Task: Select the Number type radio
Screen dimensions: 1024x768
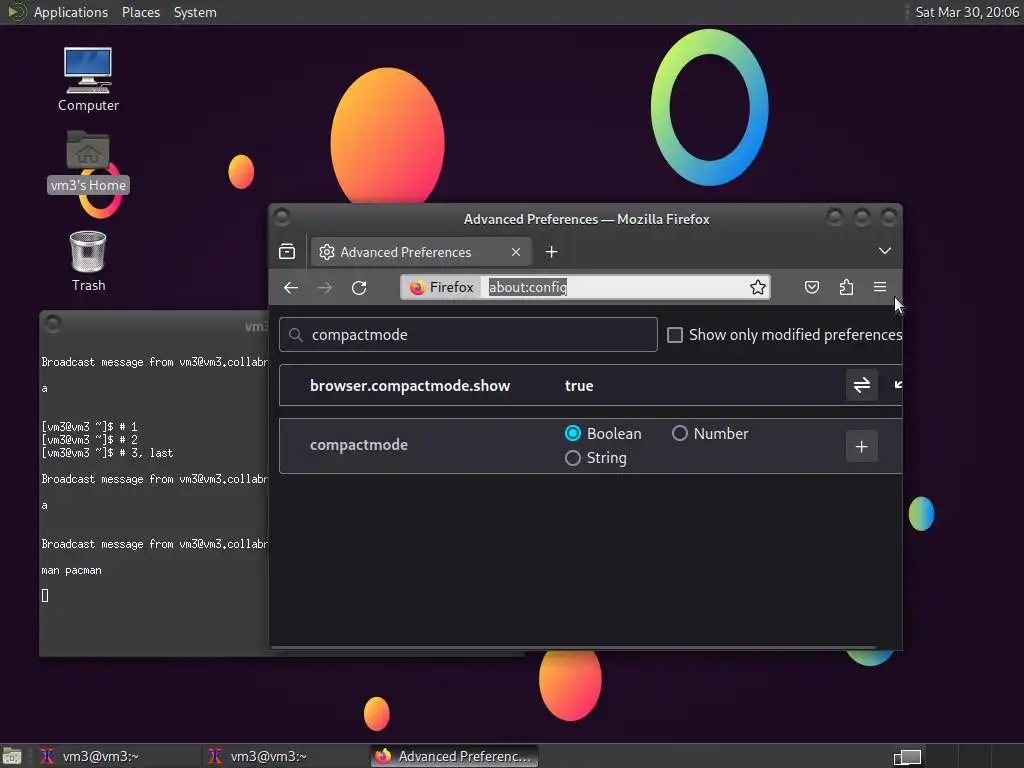Action: point(680,434)
